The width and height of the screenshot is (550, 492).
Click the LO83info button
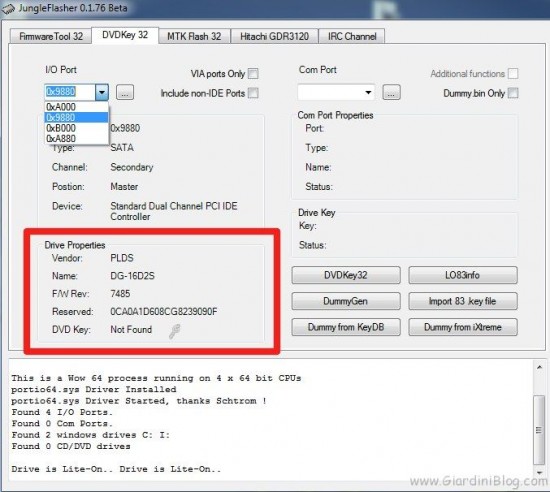coord(463,275)
